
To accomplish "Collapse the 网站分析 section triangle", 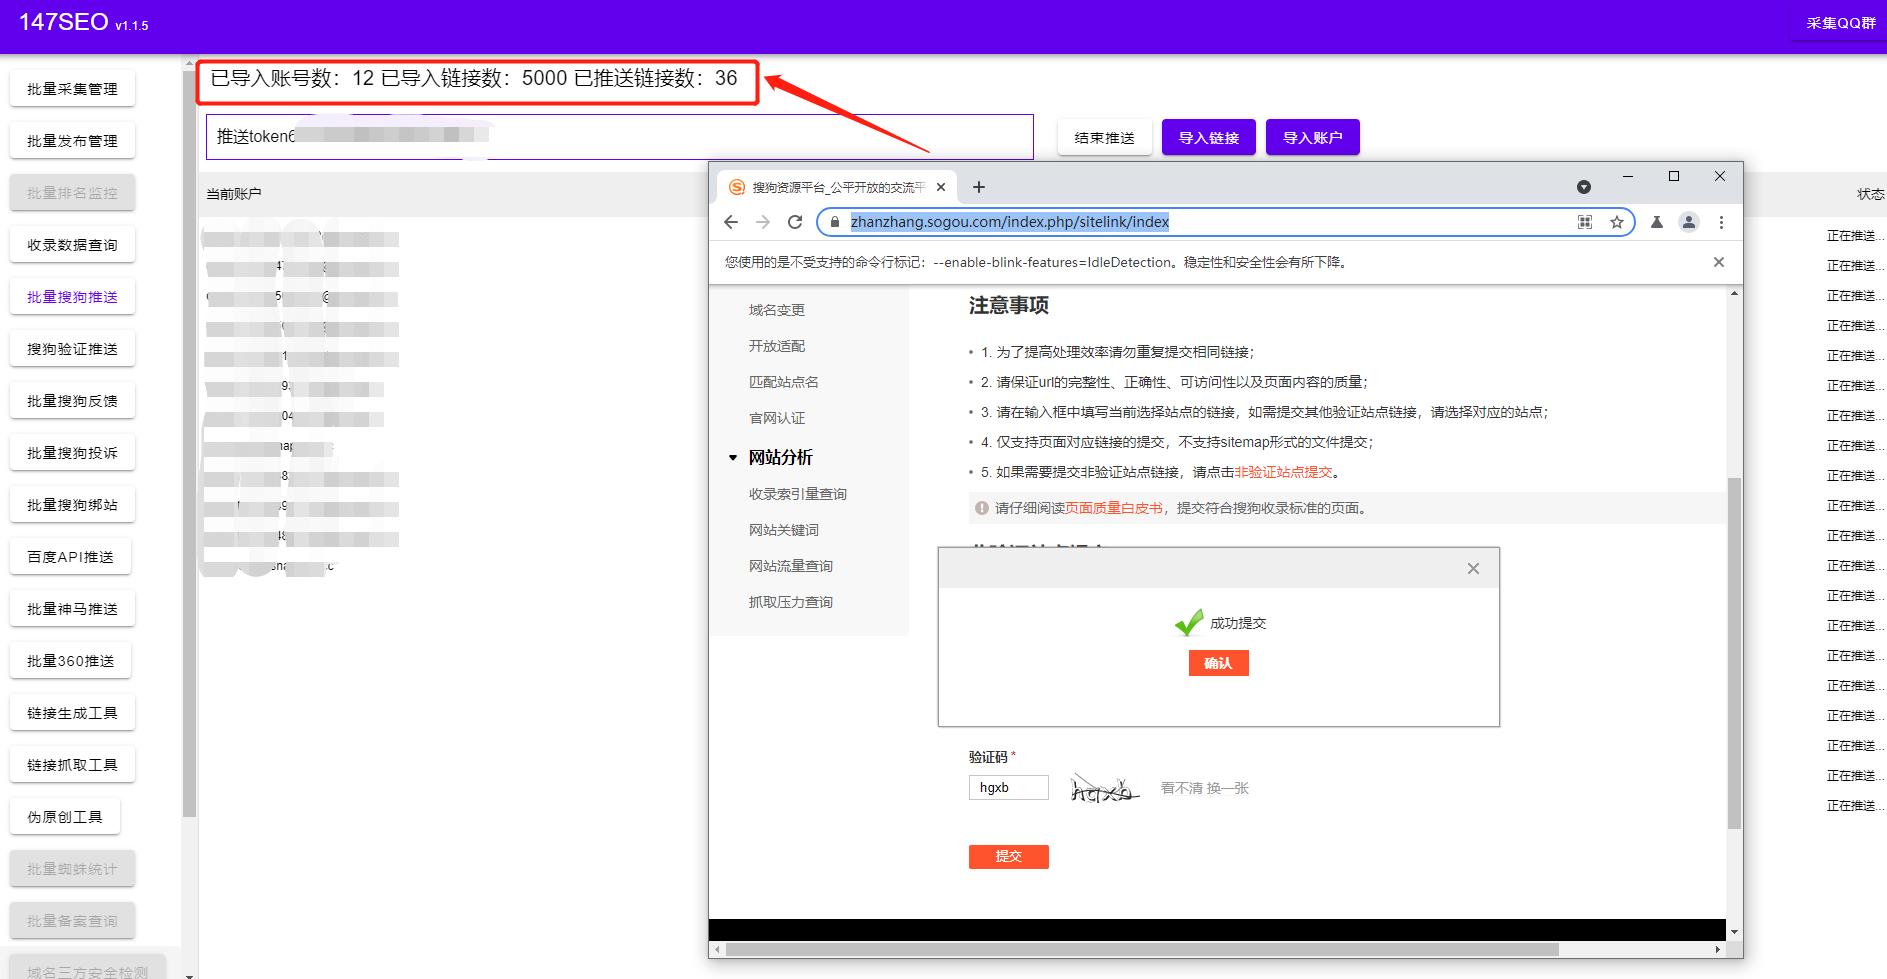I will point(733,457).
